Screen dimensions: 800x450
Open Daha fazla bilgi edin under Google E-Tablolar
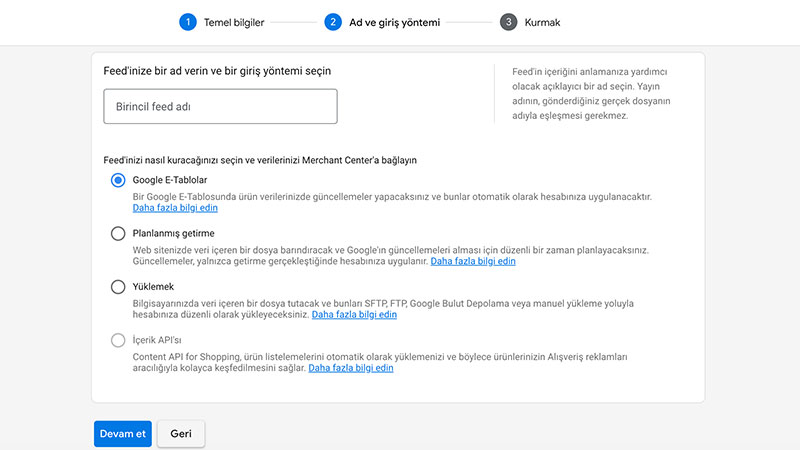[x=175, y=209]
